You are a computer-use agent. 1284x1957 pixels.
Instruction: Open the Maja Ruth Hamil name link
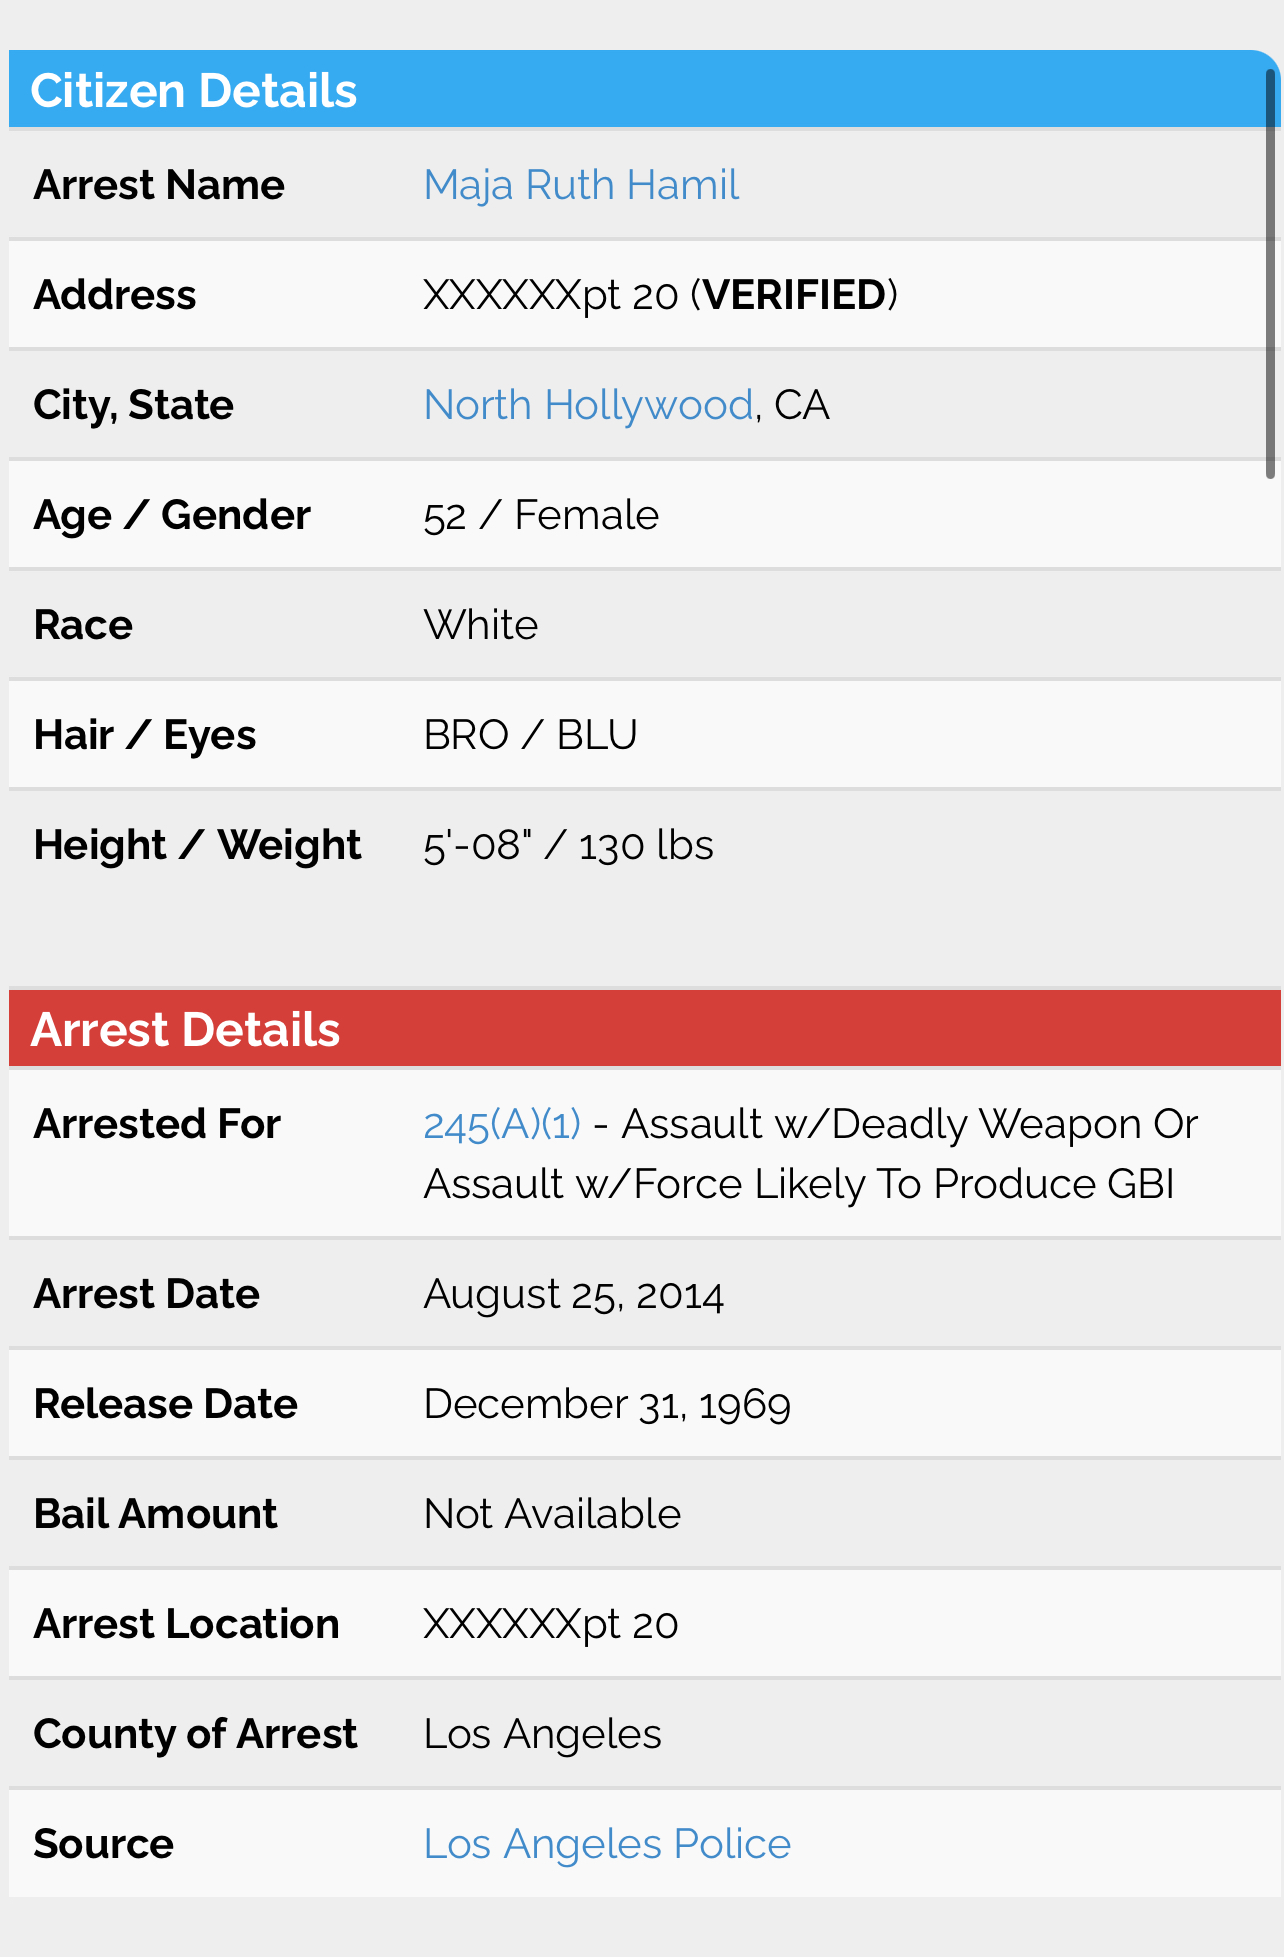(581, 185)
